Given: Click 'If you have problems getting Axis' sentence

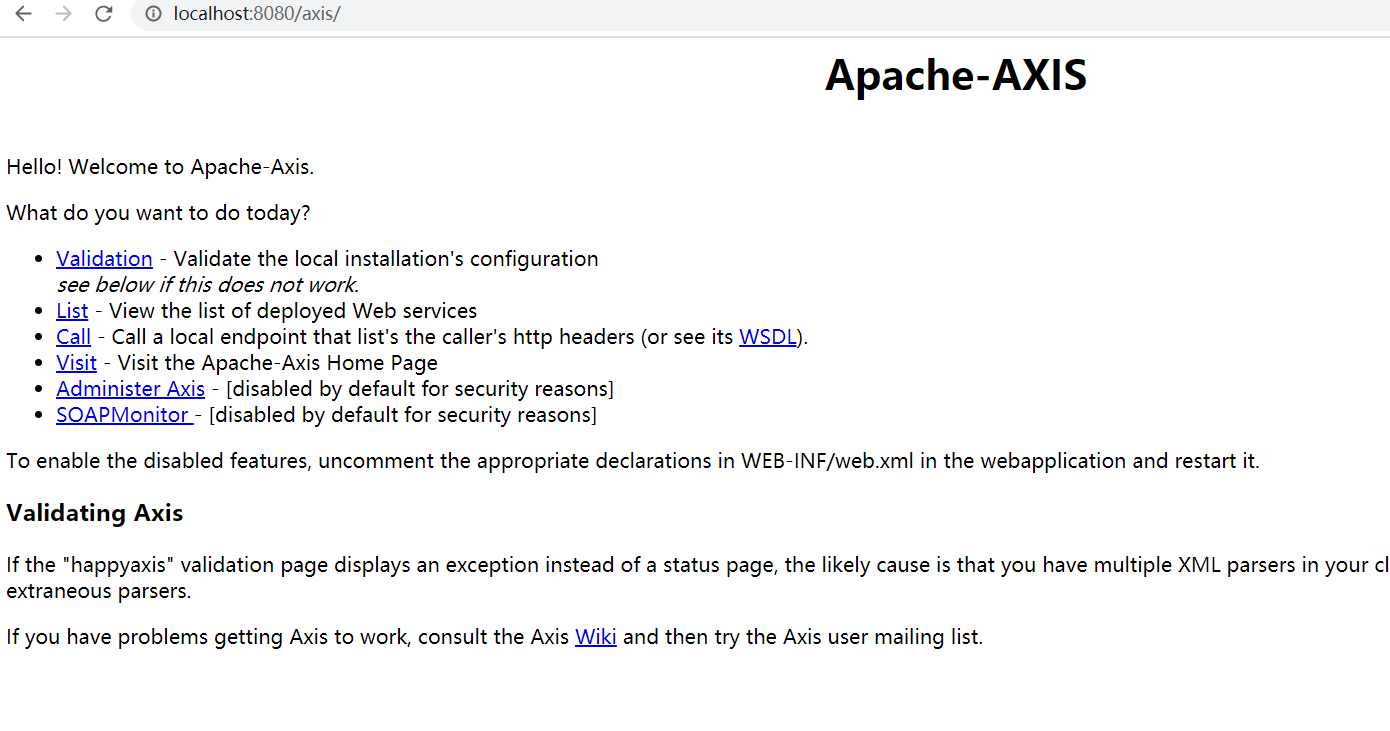Looking at the screenshot, I should click(494, 637).
